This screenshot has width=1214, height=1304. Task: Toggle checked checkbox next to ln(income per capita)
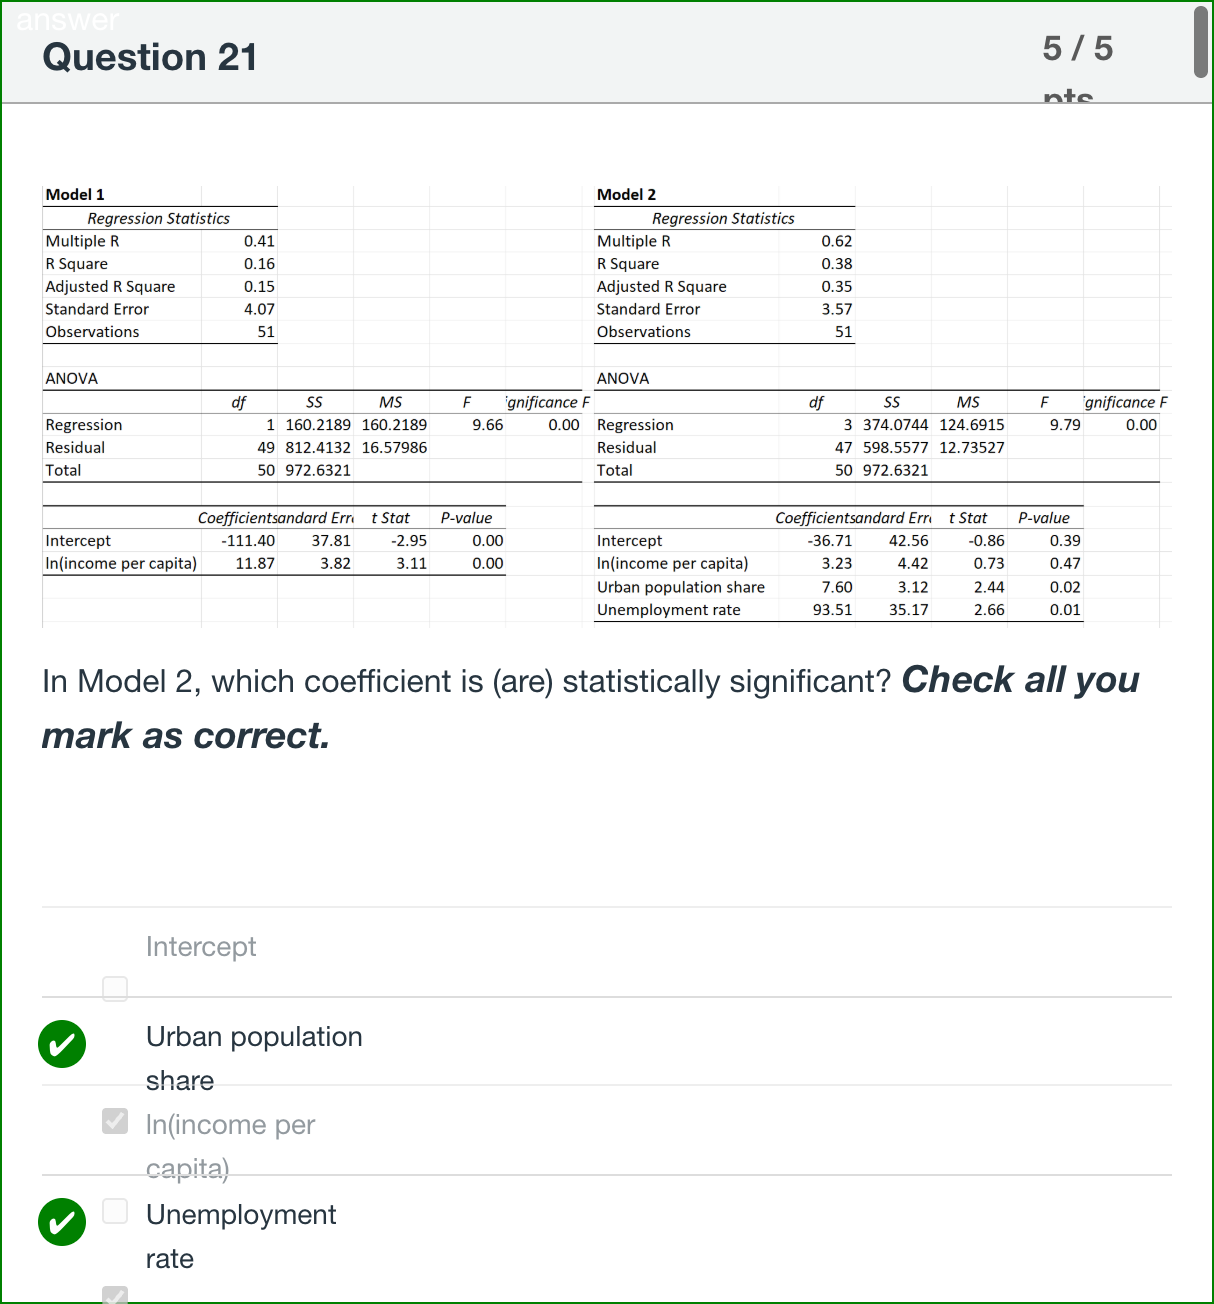115,1120
